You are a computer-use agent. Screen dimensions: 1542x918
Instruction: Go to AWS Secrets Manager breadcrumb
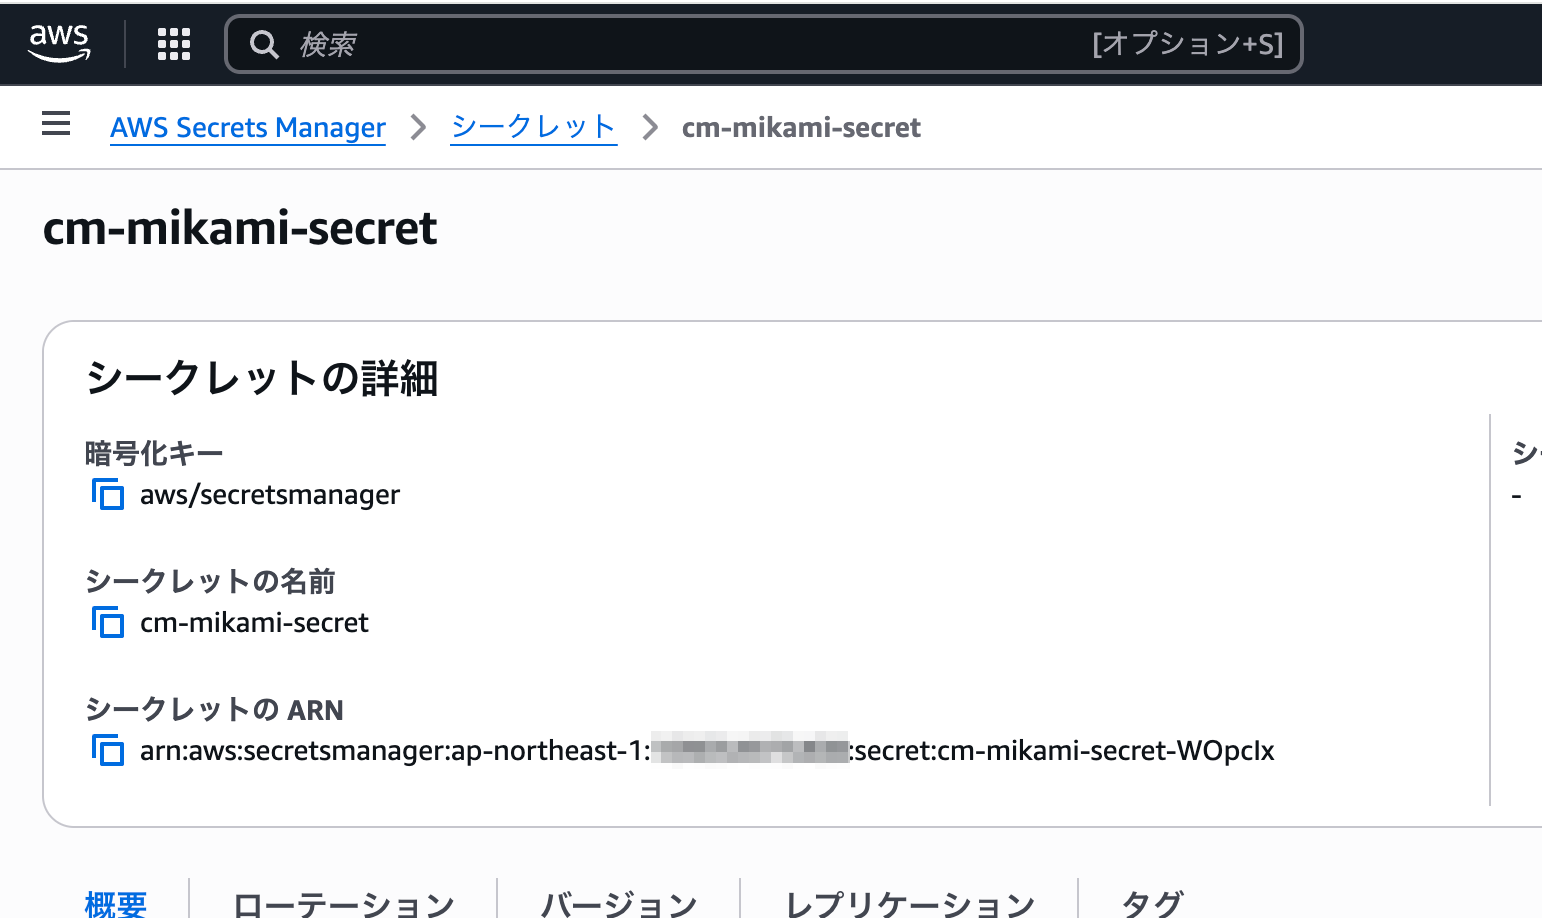click(248, 128)
